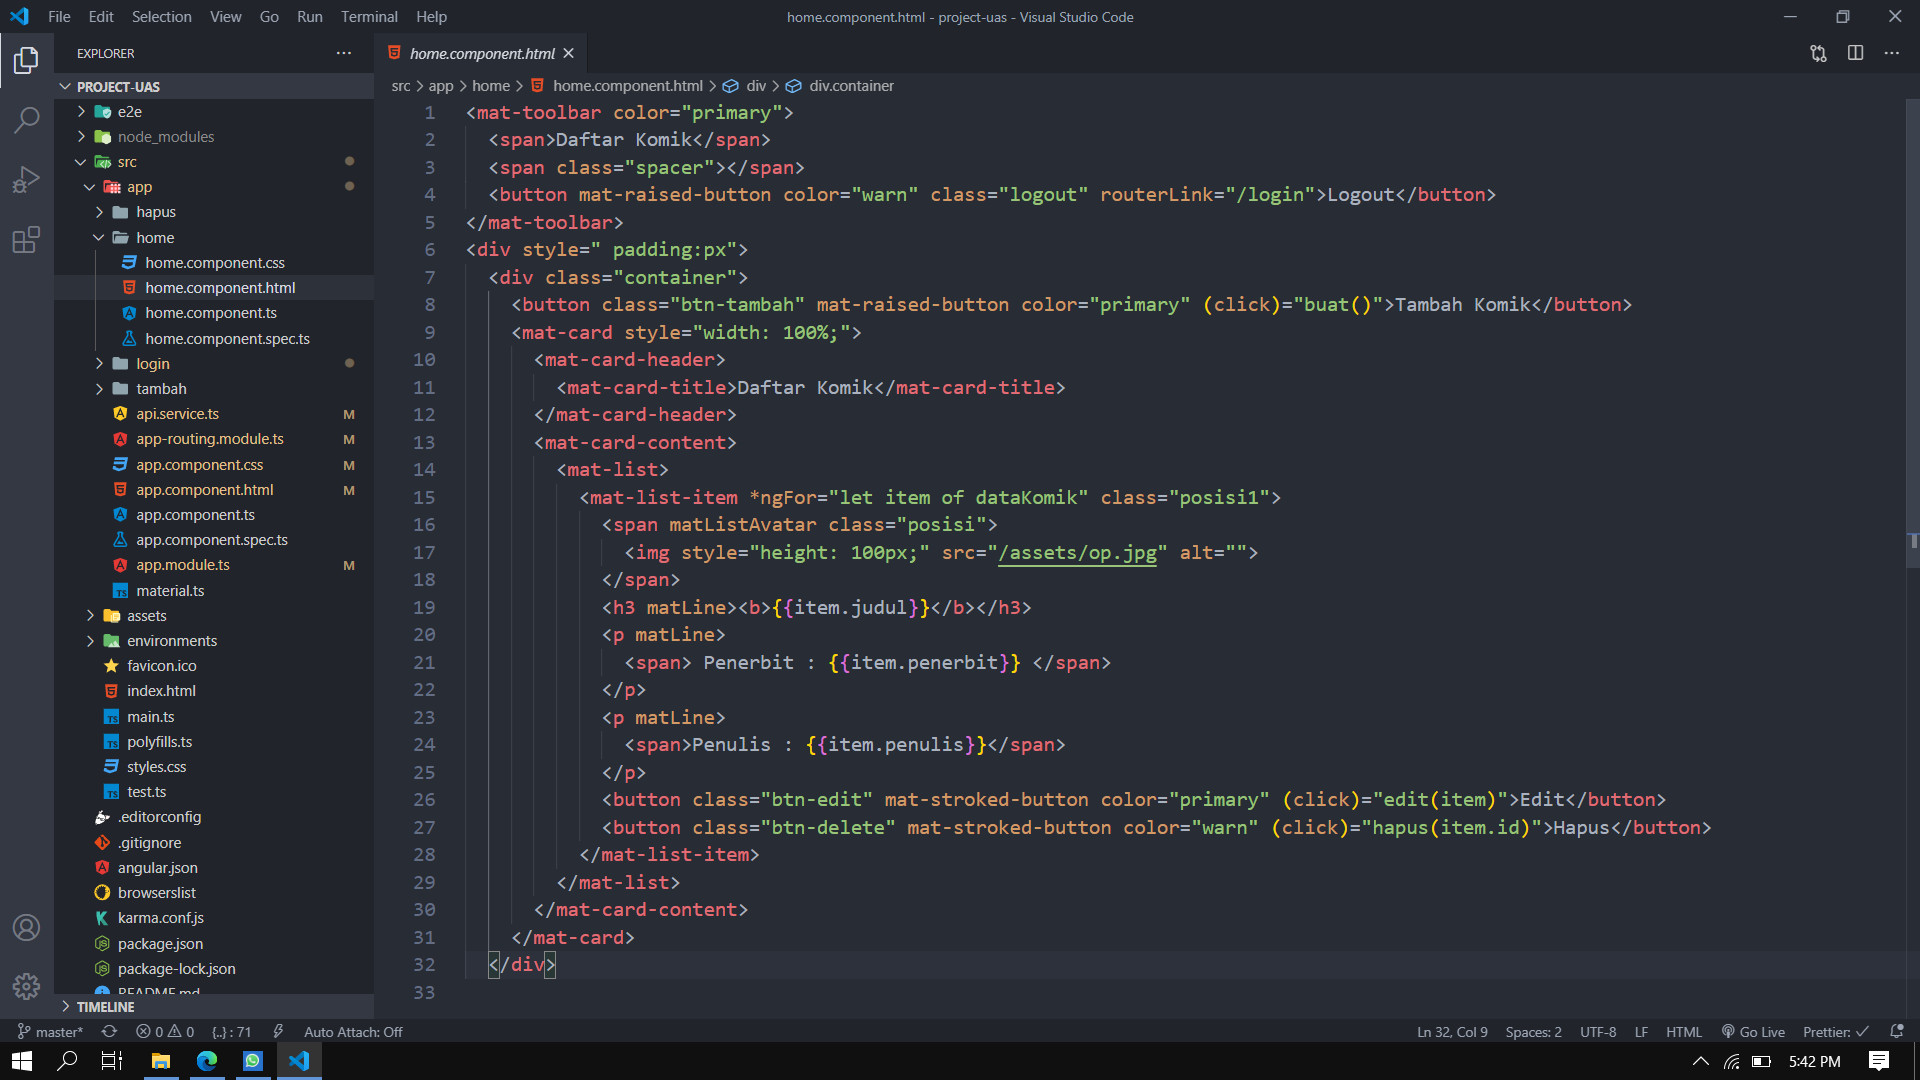Click the Synchronize Changes status icon
The height and width of the screenshot is (1080, 1920).
[x=109, y=1031]
